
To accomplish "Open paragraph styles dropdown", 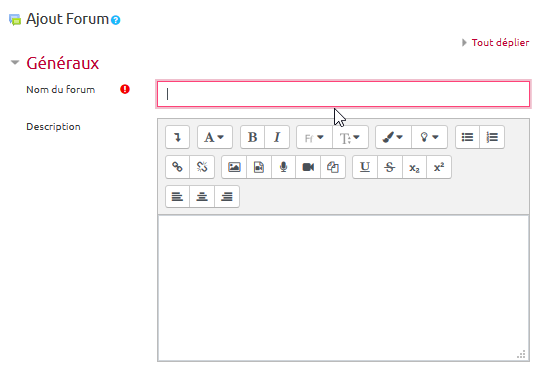I will point(215,137).
